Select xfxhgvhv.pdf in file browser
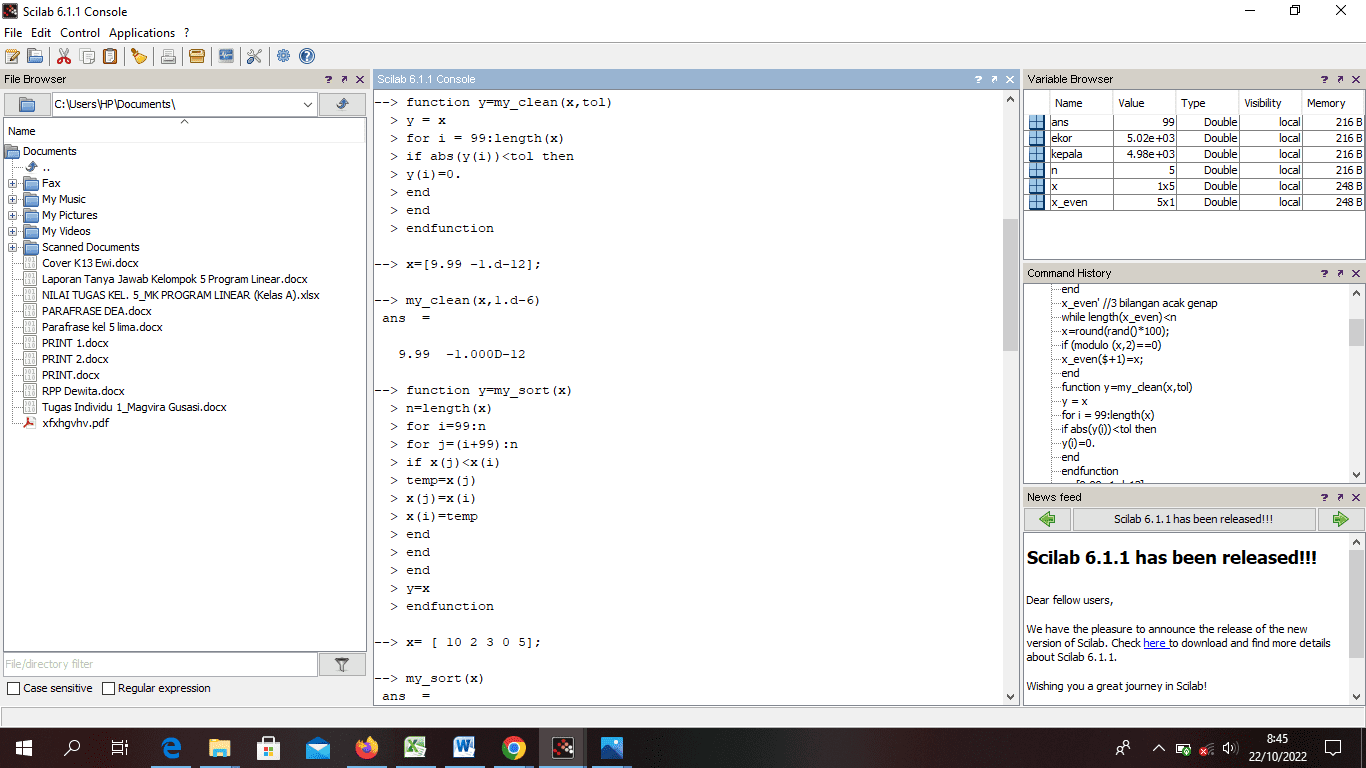The width and height of the screenshot is (1366, 768). [75, 423]
